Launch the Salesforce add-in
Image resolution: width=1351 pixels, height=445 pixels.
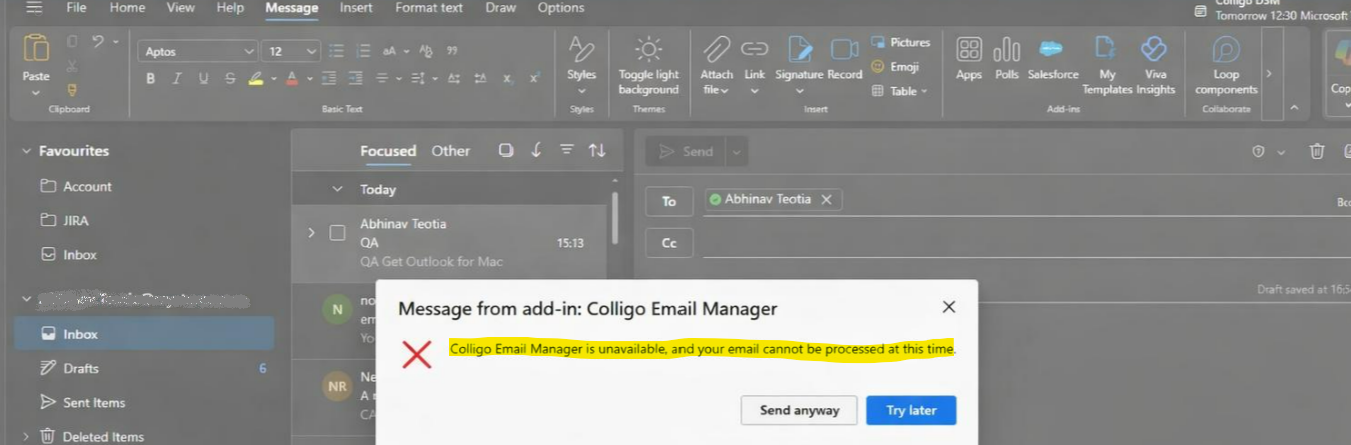(x=1050, y=49)
